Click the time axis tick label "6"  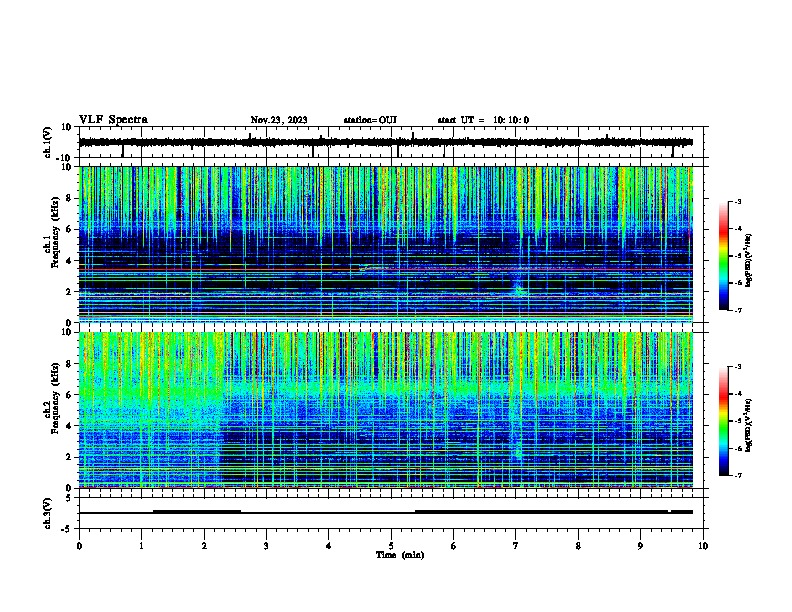(x=454, y=546)
